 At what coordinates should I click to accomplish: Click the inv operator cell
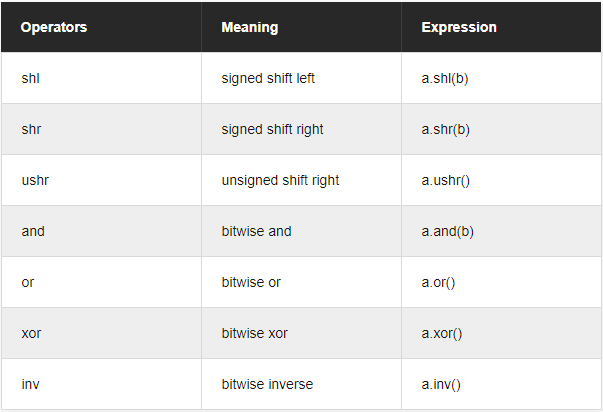30,384
